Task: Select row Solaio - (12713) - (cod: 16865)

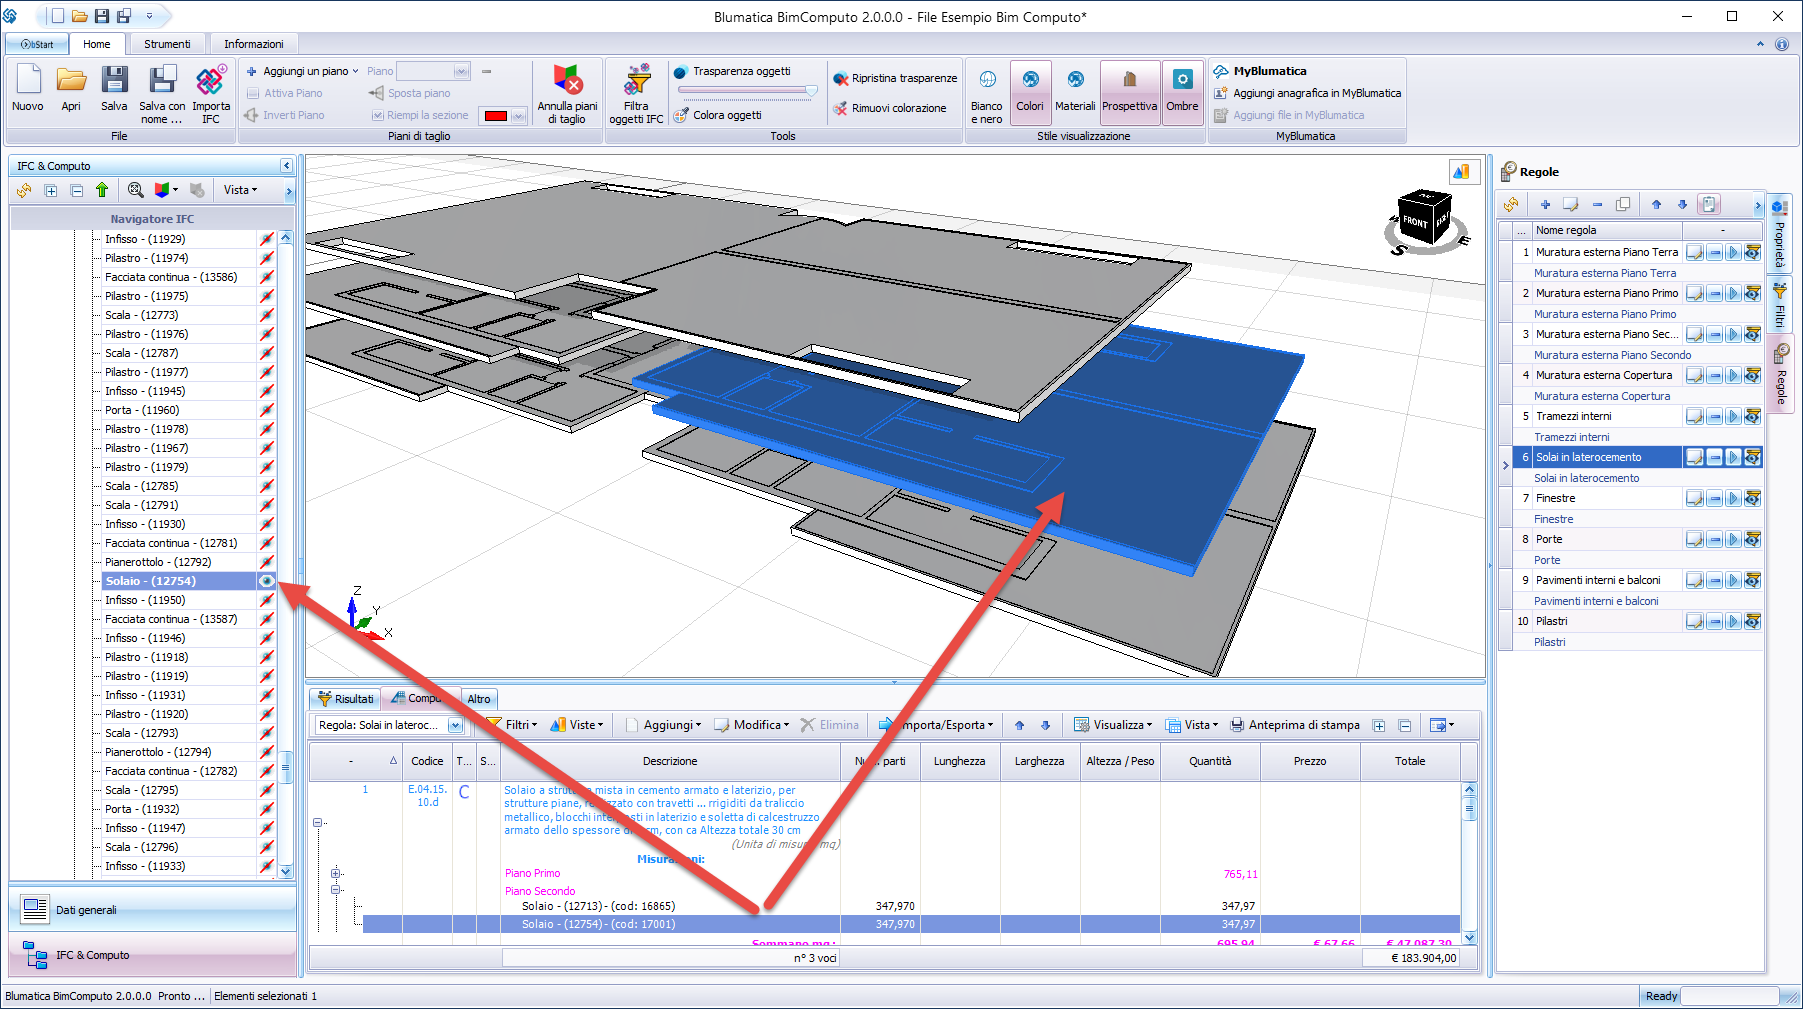Action: point(910,906)
